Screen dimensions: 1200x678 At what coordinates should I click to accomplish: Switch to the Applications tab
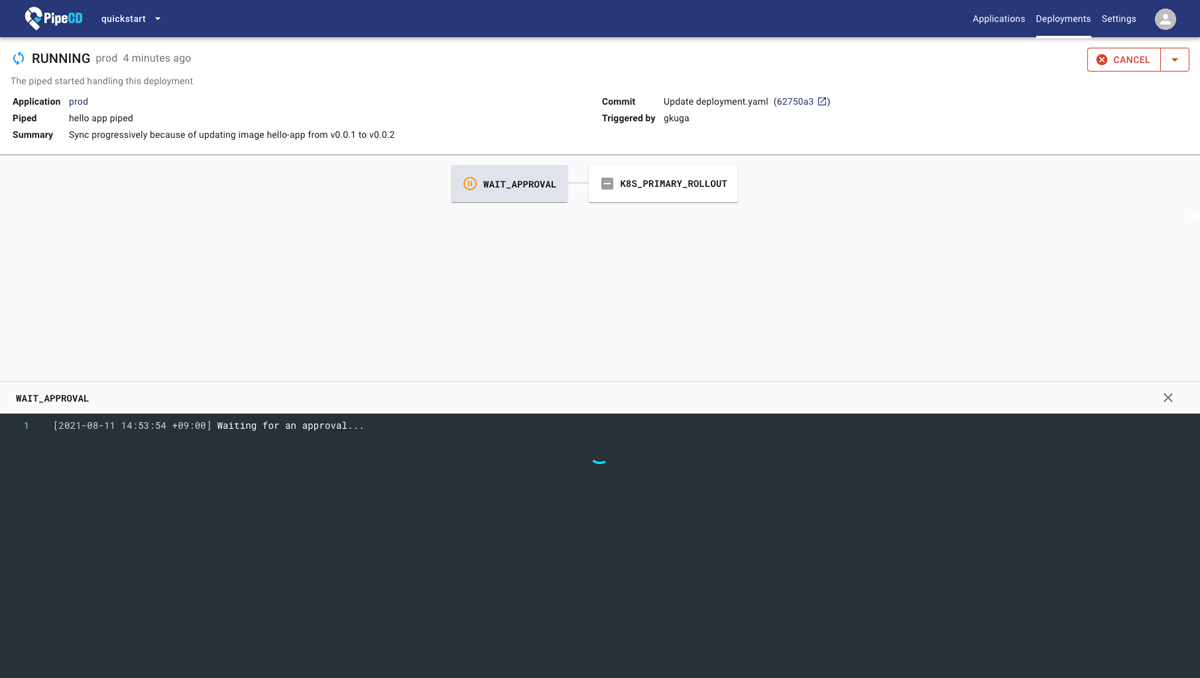point(998,18)
